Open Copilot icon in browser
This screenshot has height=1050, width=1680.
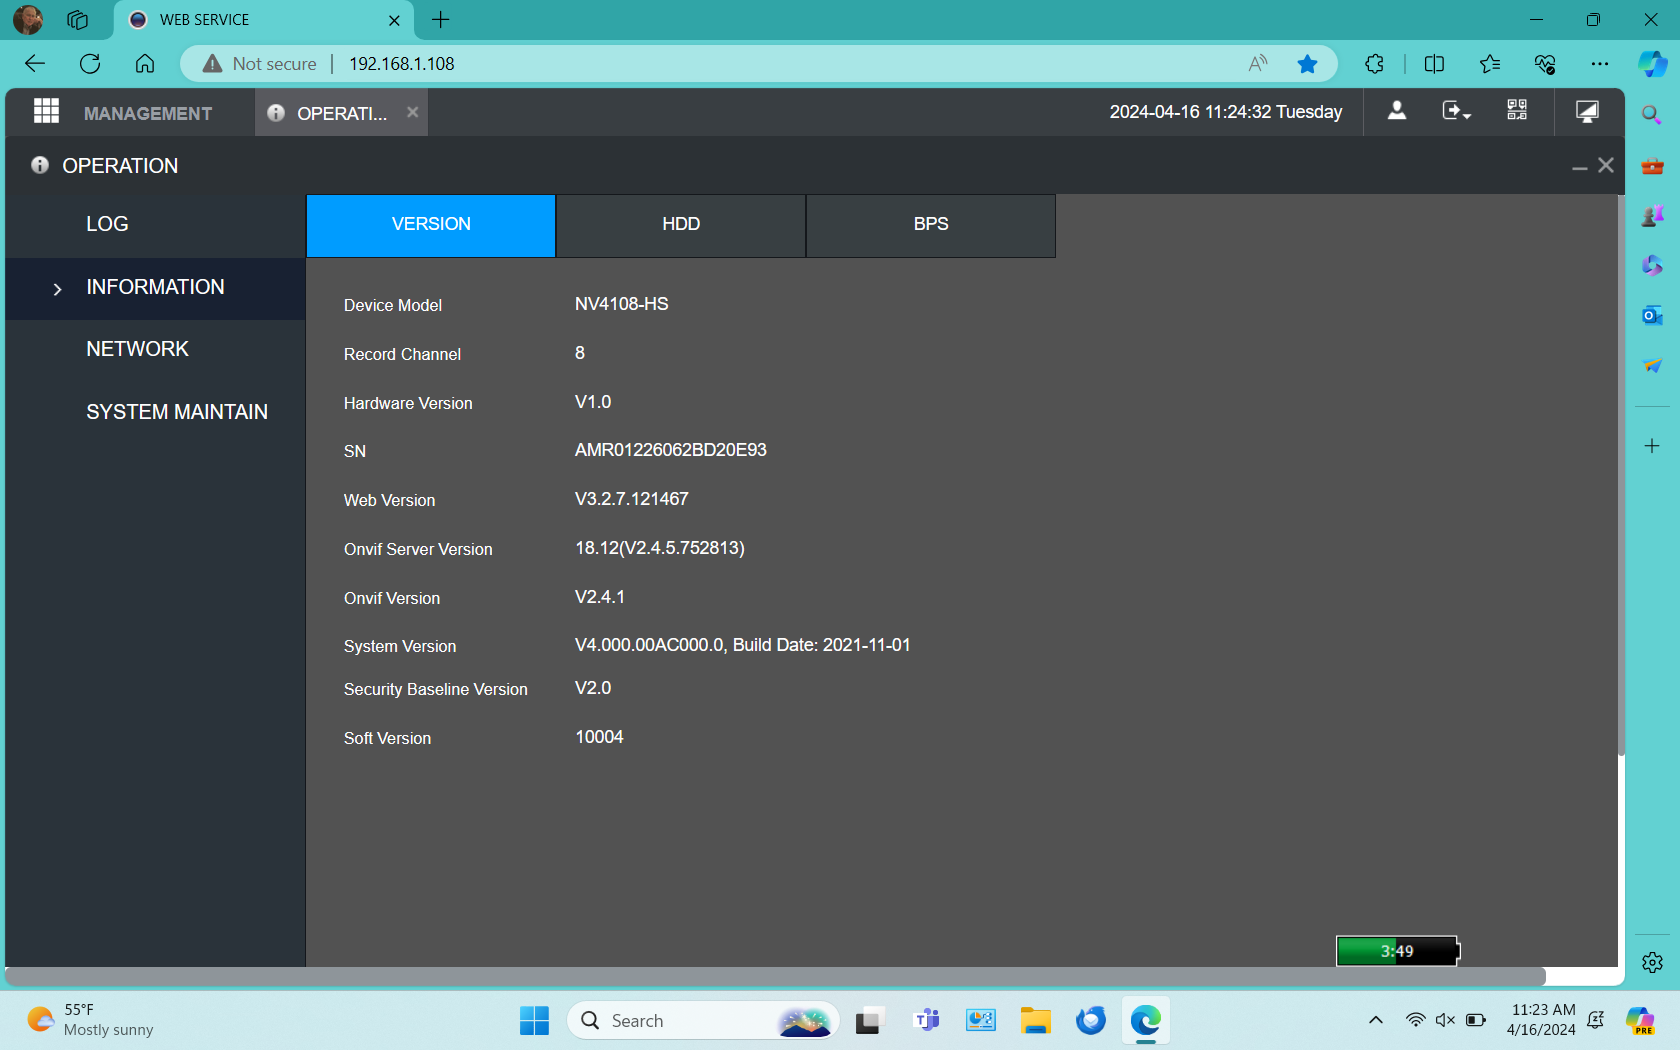click(1652, 64)
